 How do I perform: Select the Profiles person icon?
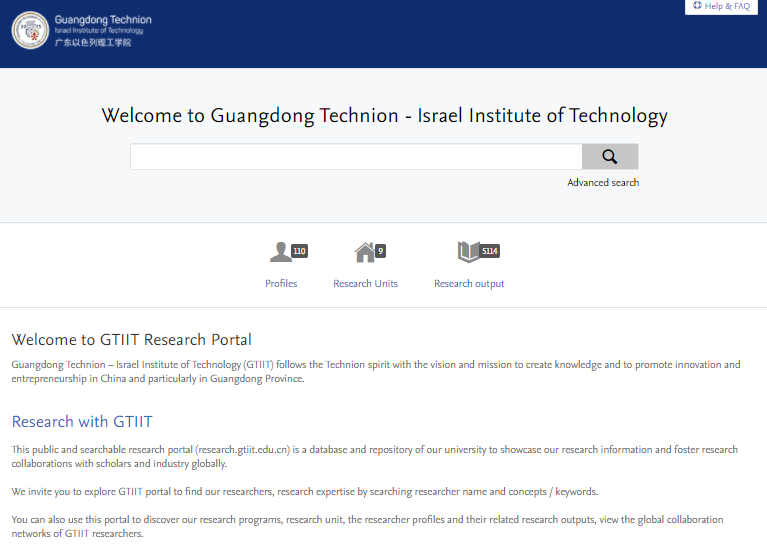280,252
